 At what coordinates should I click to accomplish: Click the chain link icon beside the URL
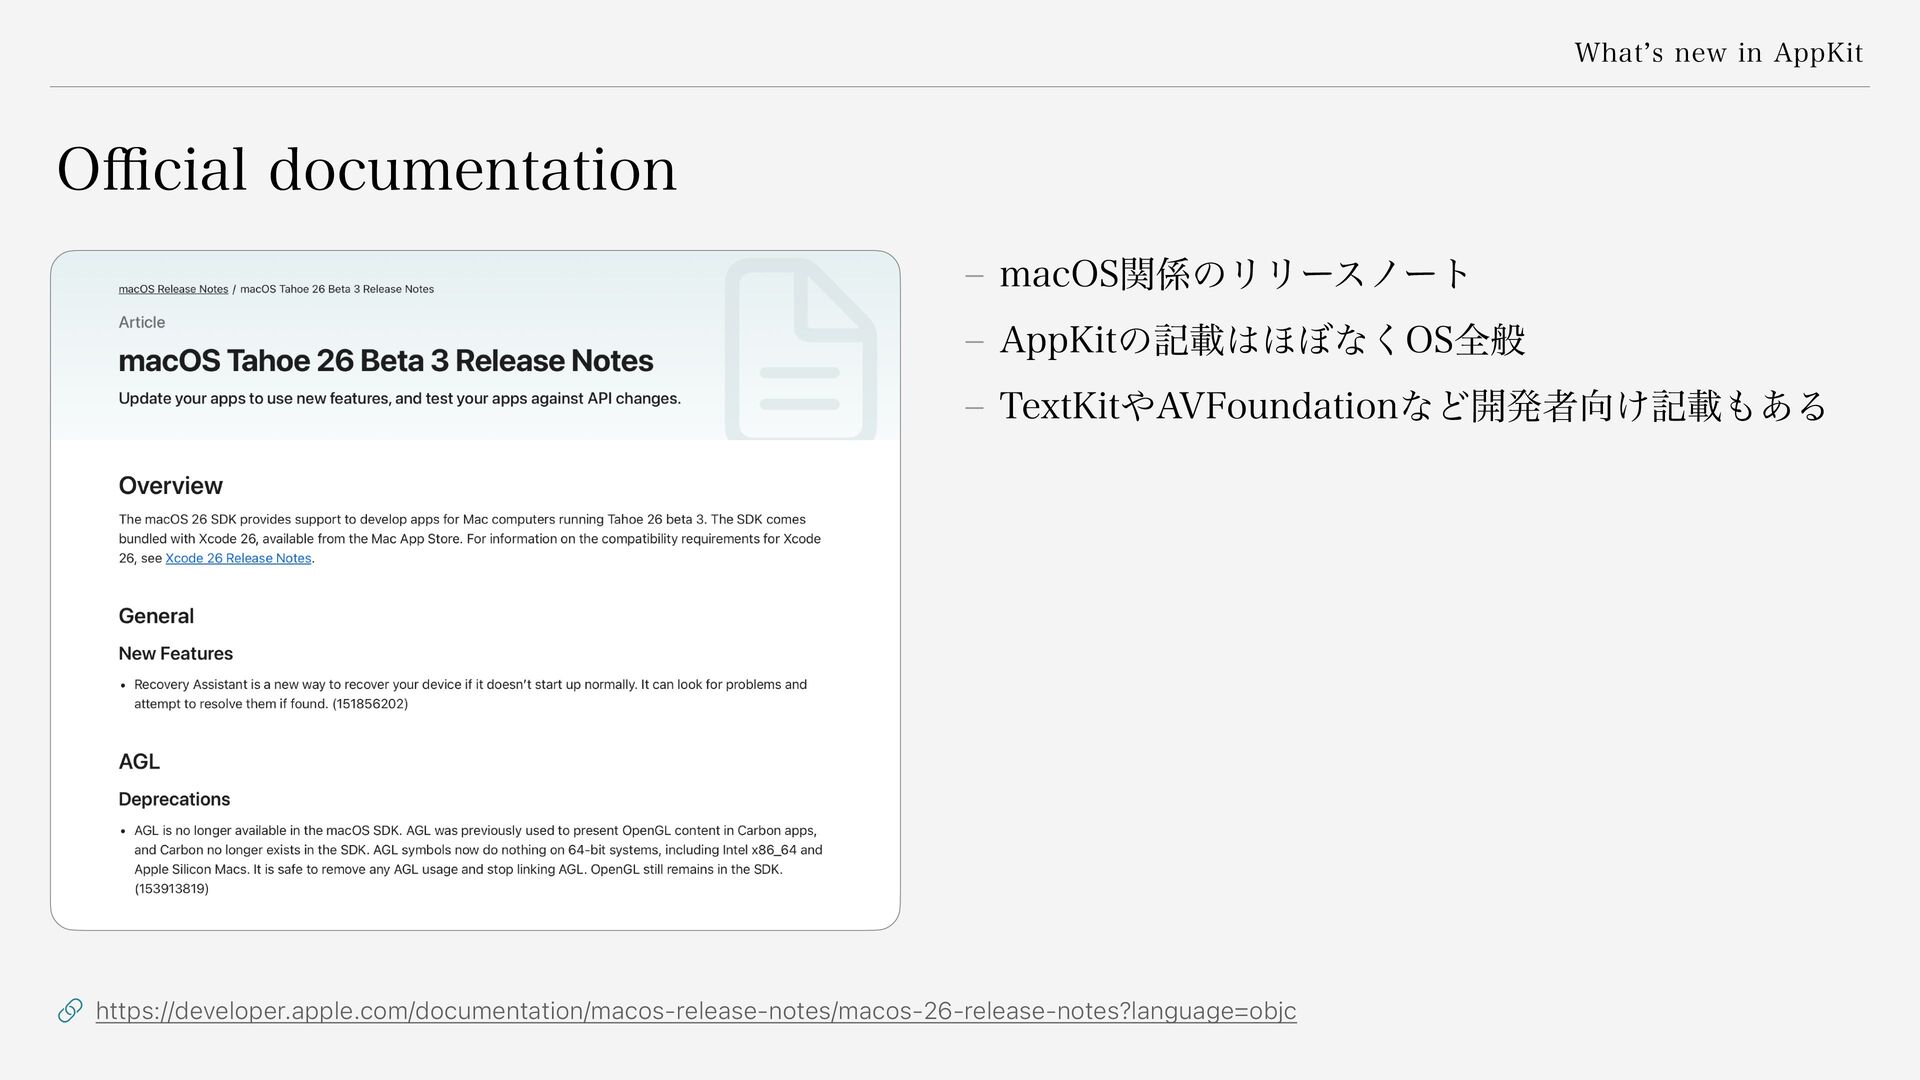(70, 1011)
